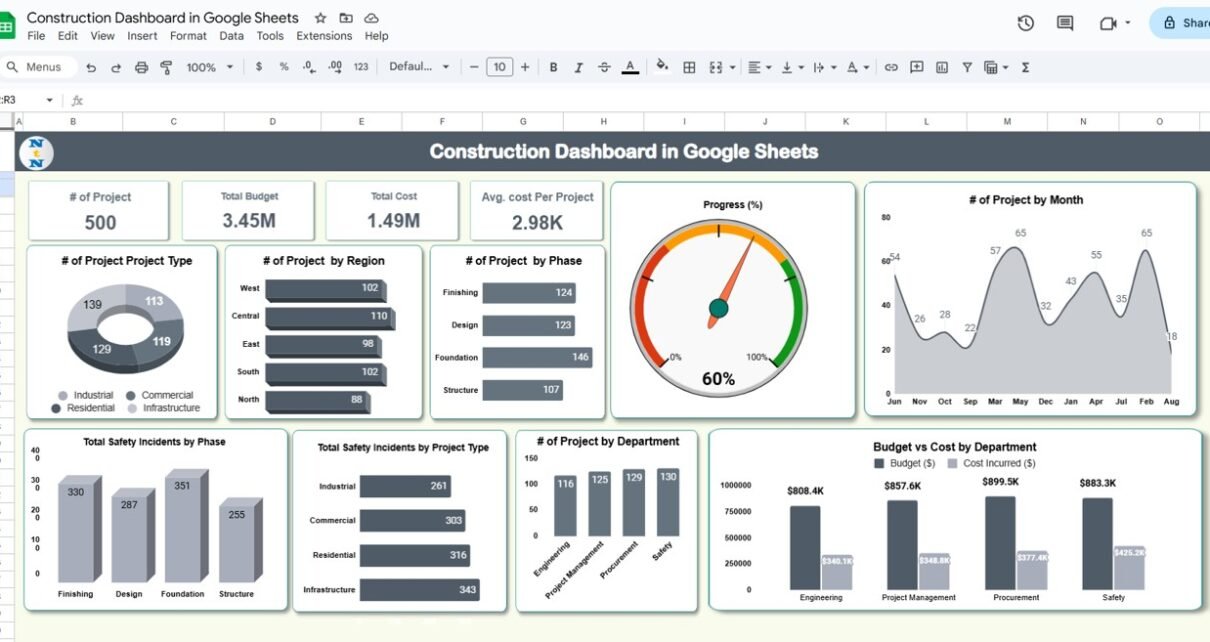Check cloud save status icon

pos(372,18)
